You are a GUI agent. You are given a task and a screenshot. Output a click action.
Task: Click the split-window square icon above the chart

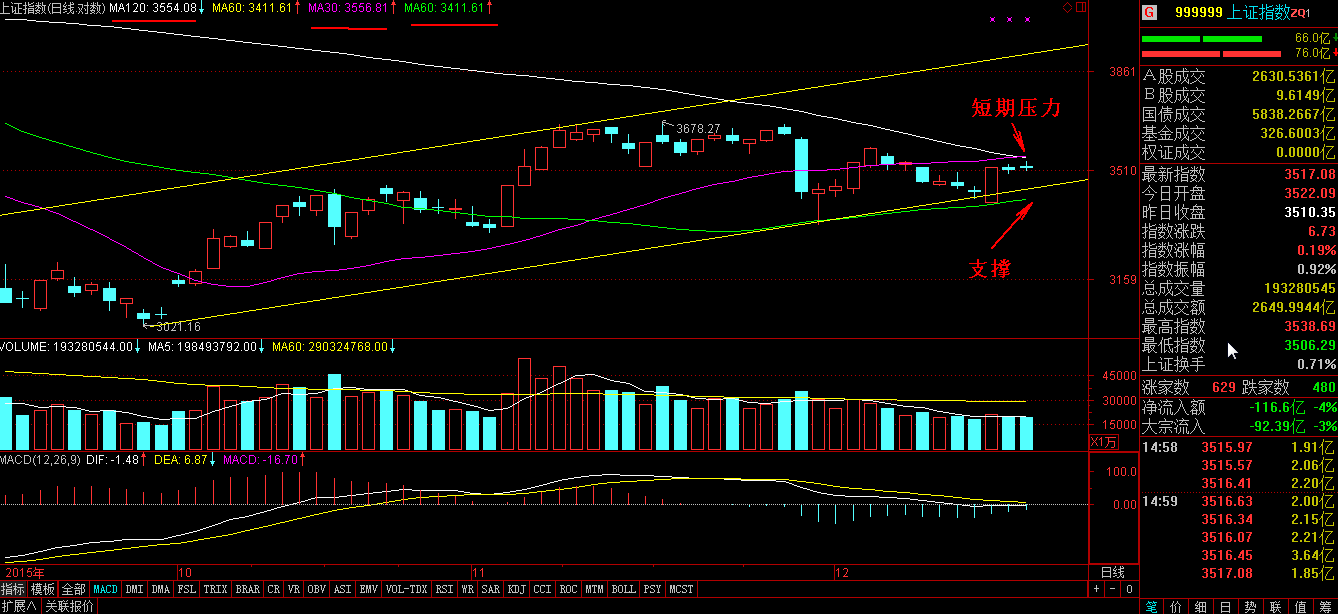pos(1079,8)
